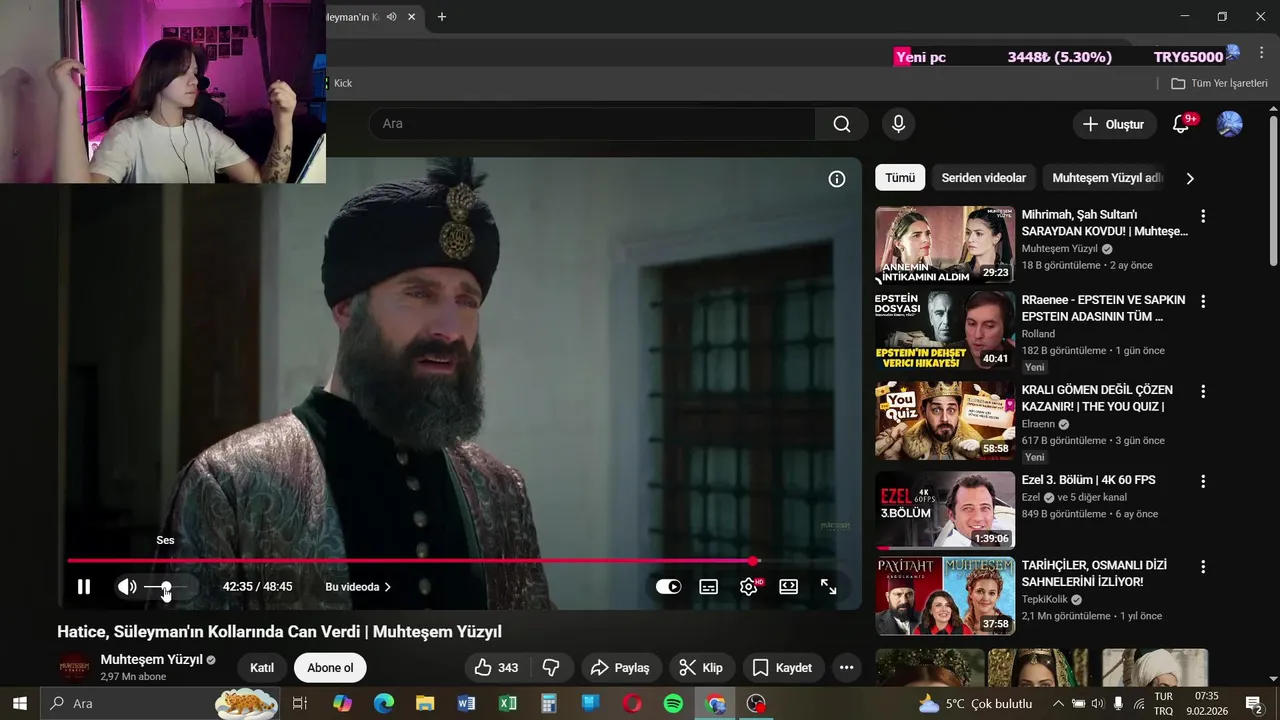
Task: Open Windows Start menu
Action: click(x=19, y=703)
